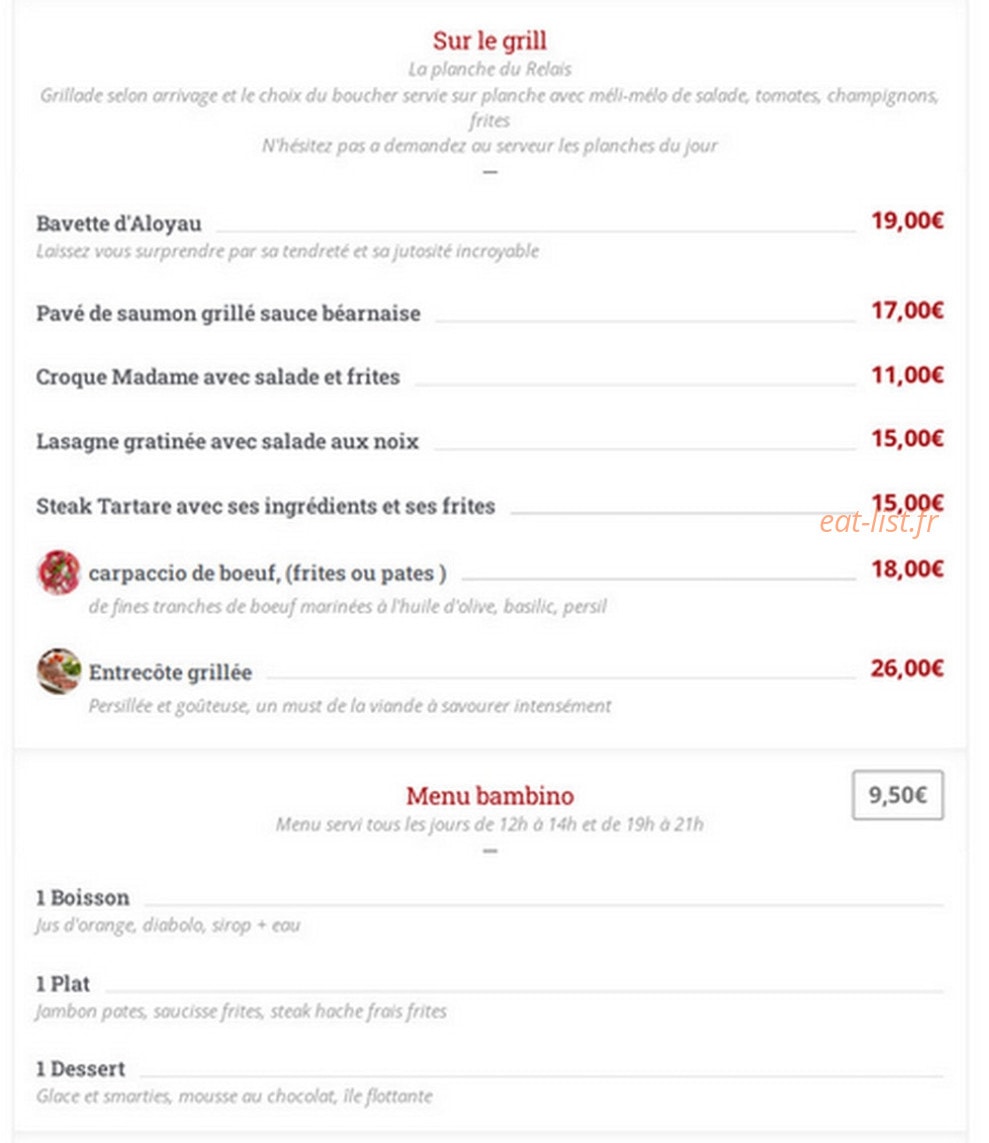This screenshot has height=1143, width=989.
Task: Click the Entrecôte grillée item title
Action: (171, 672)
